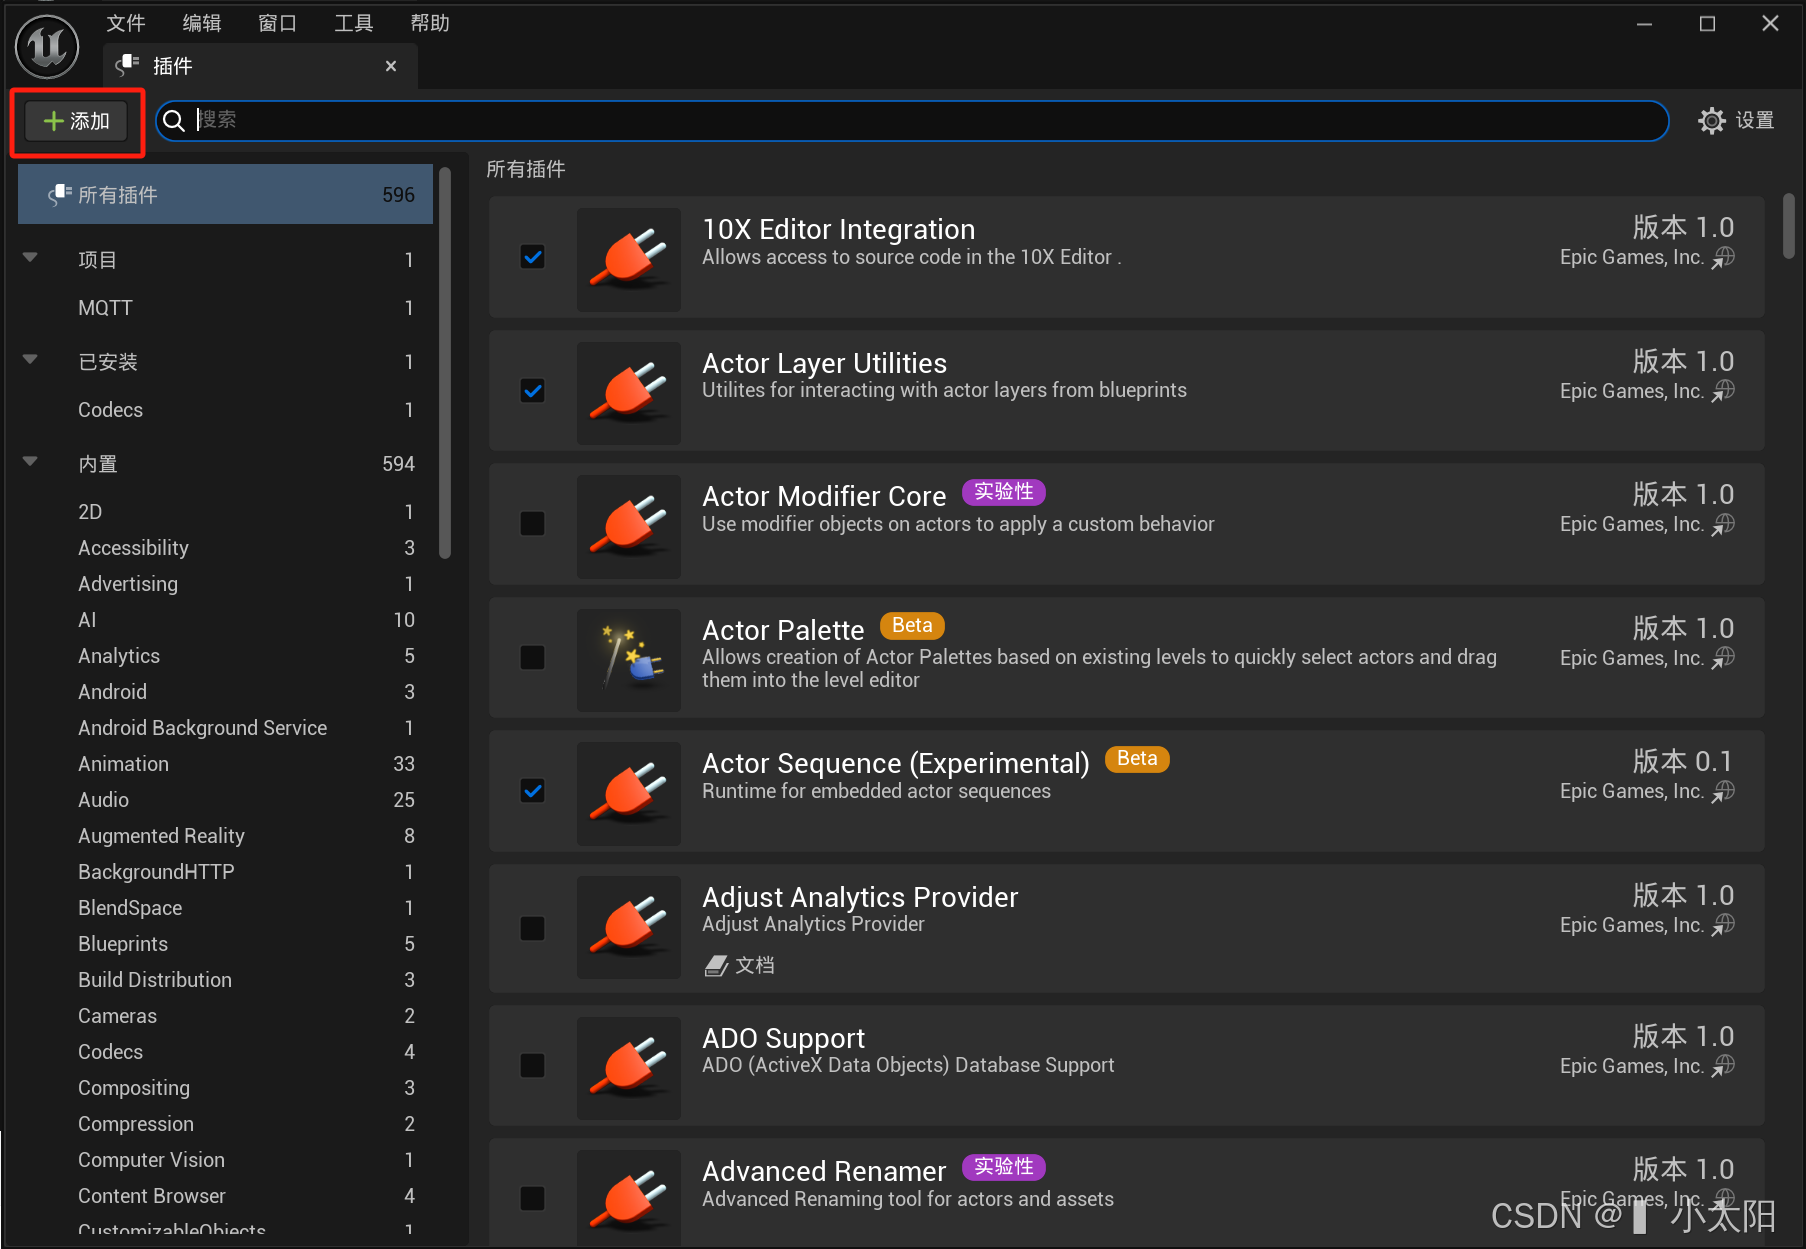Disable the Actor Layer Utilities checkbox
Viewport: 1806px width, 1249px height.
point(533,391)
